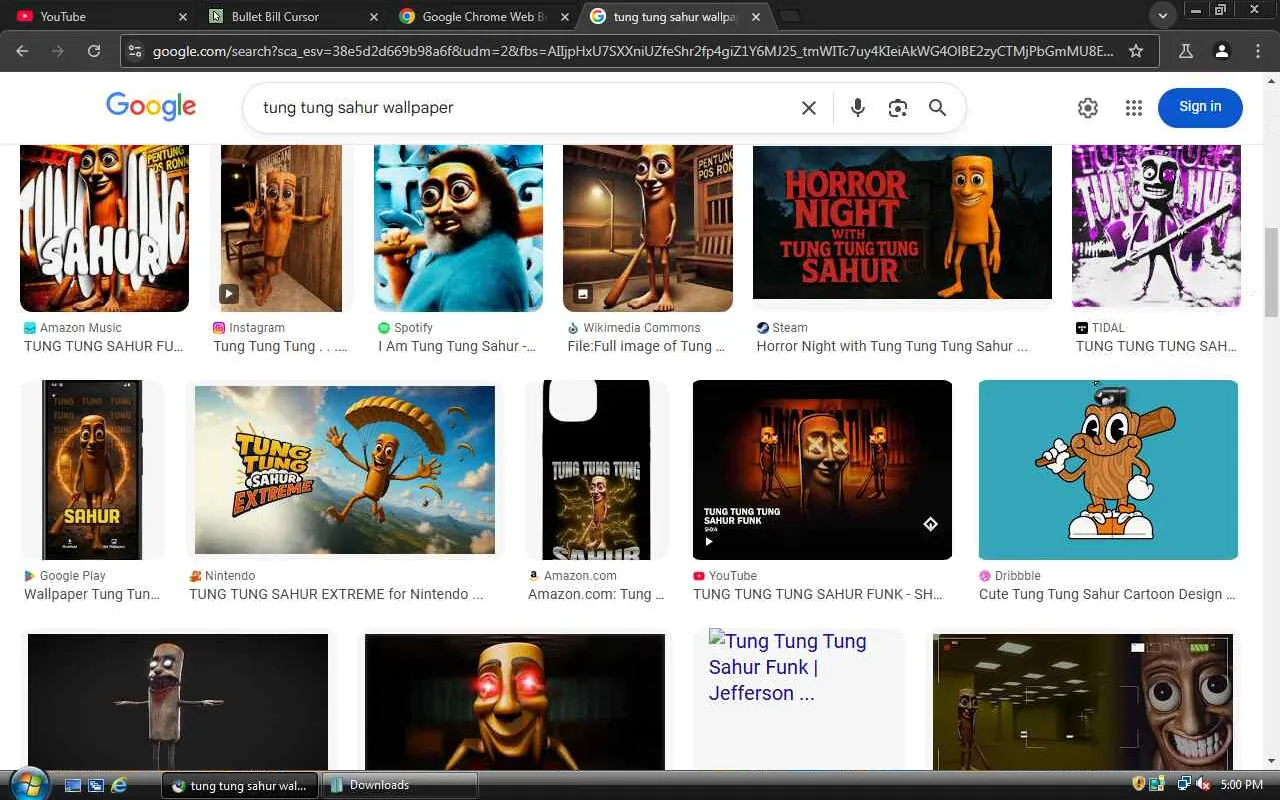The width and height of the screenshot is (1280, 800).
Task: Open the Windows Start orb
Action: point(27,783)
